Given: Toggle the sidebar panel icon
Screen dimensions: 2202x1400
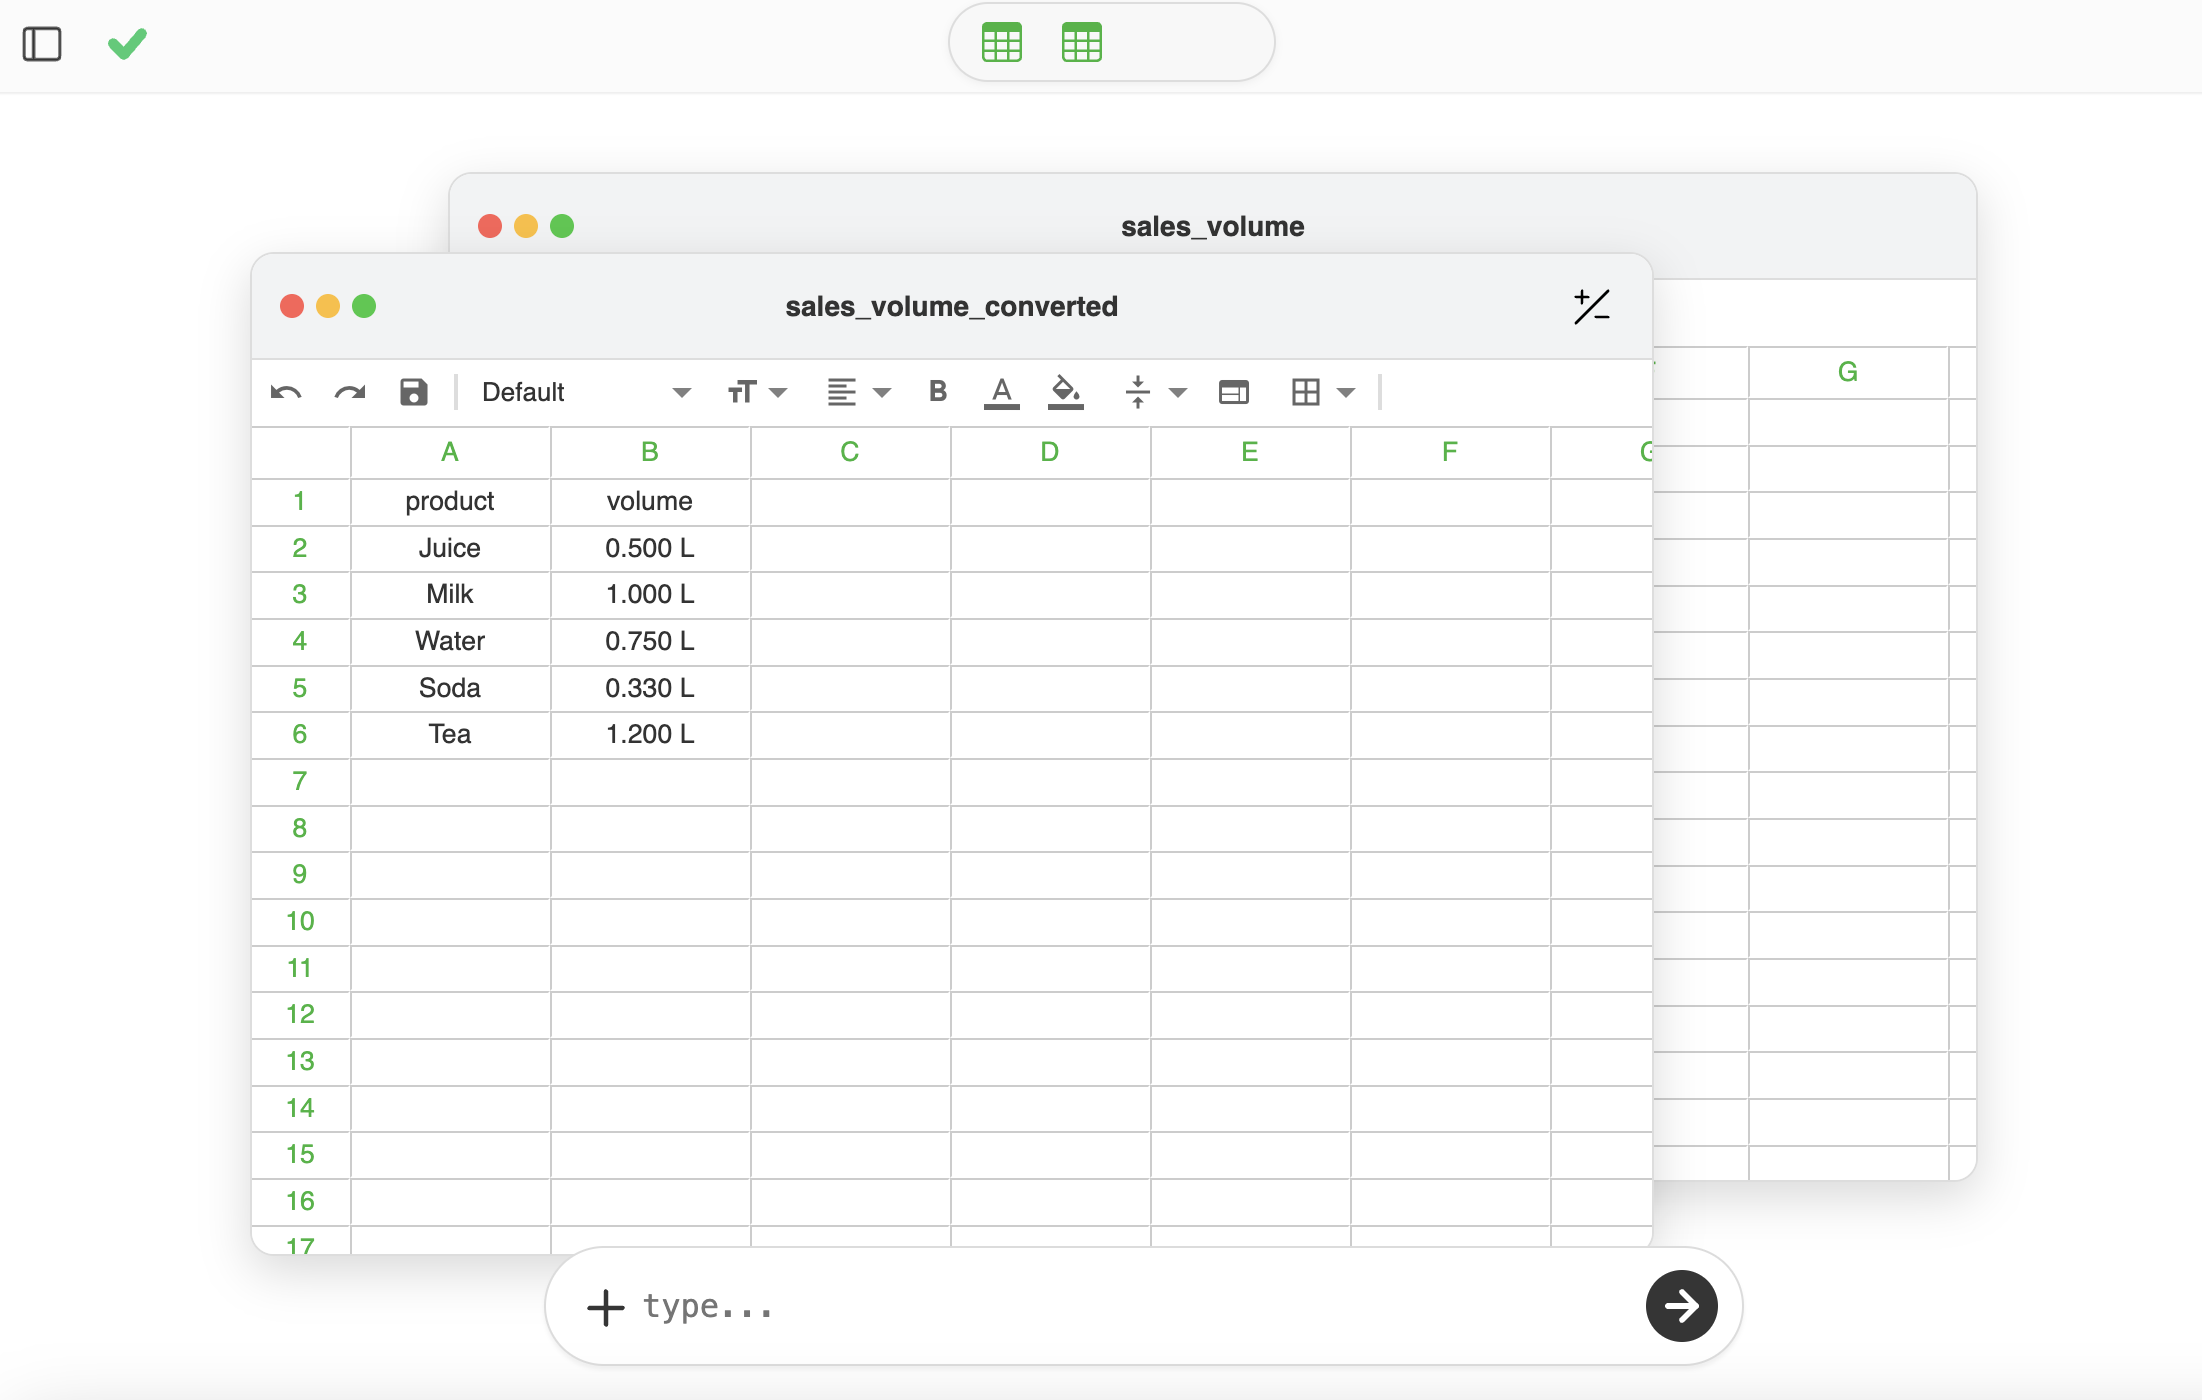Looking at the screenshot, I should tap(42, 44).
